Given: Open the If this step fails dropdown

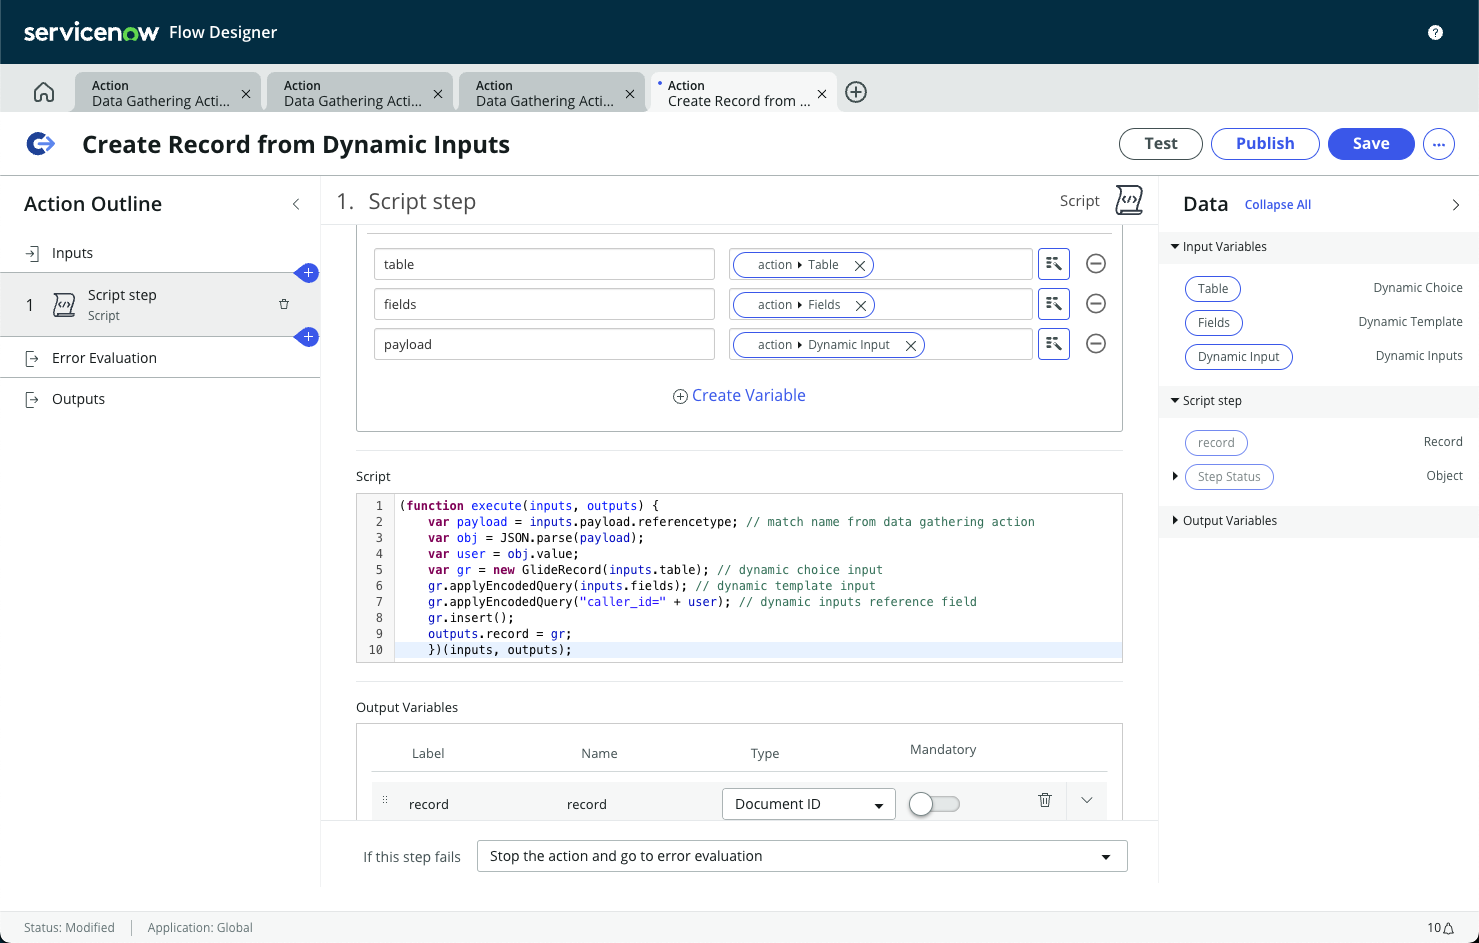Looking at the screenshot, I should pos(802,856).
